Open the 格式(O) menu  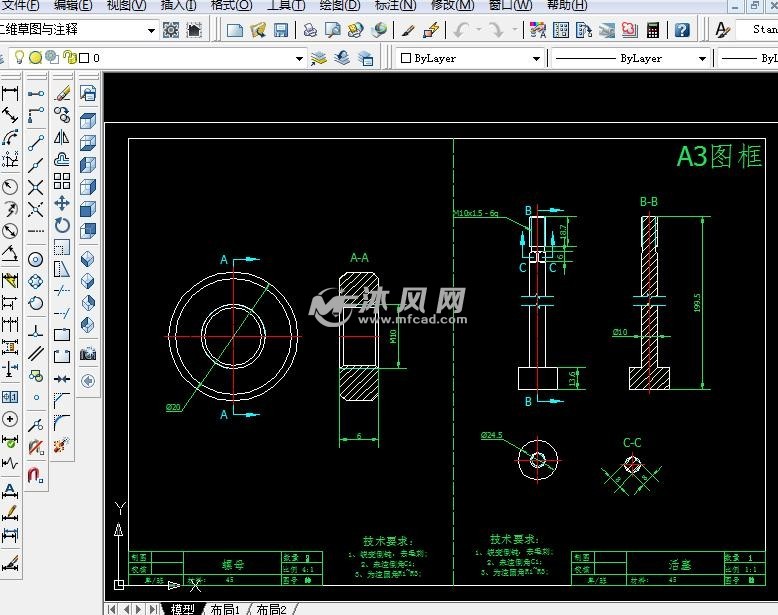(231, 5)
